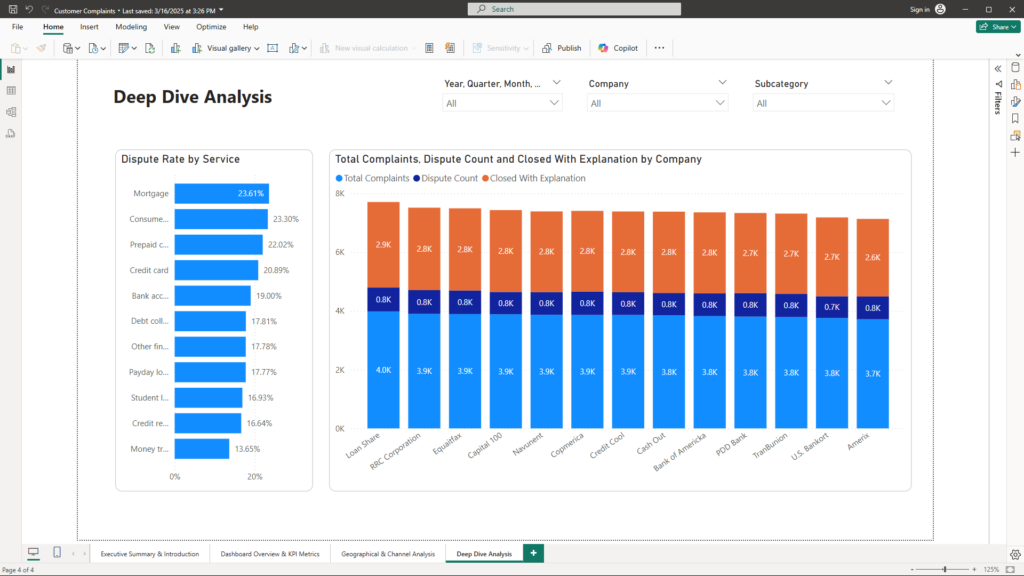Screen dimensions: 1024x576
Task: Click the Search box in title bar
Action: tap(574, 9)
